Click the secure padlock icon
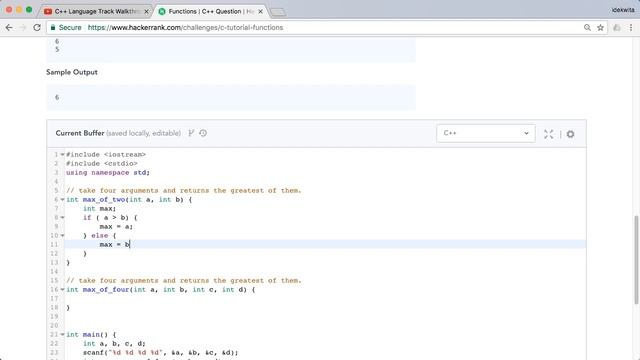 pyautogui.click(x=53, y=27)
